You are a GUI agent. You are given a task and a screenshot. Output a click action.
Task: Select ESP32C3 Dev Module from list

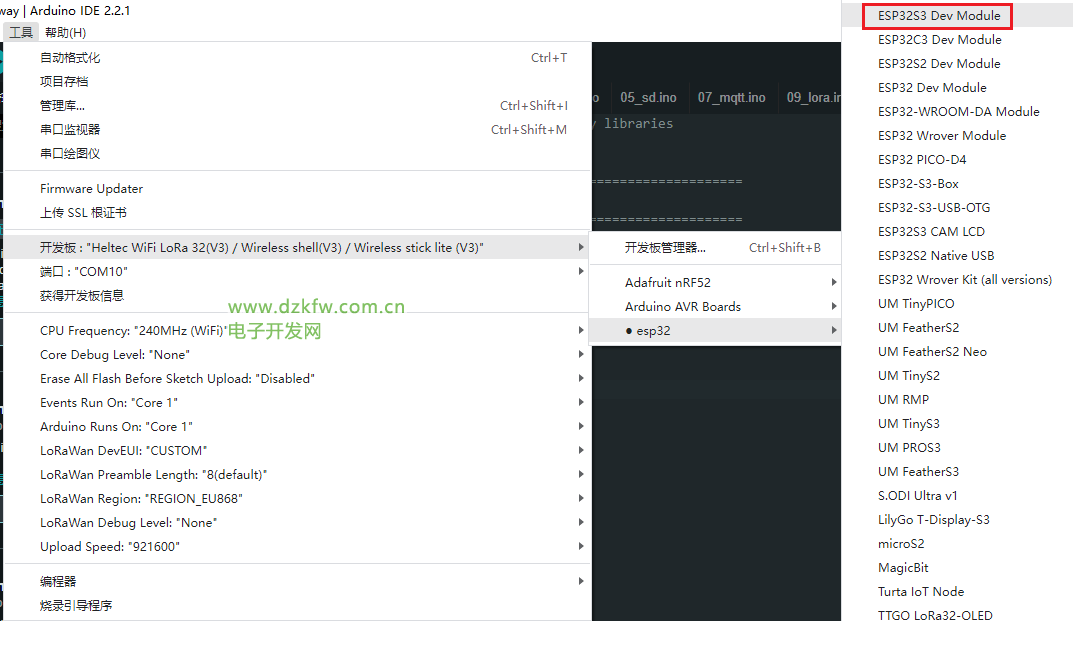[x=939, y=40]
